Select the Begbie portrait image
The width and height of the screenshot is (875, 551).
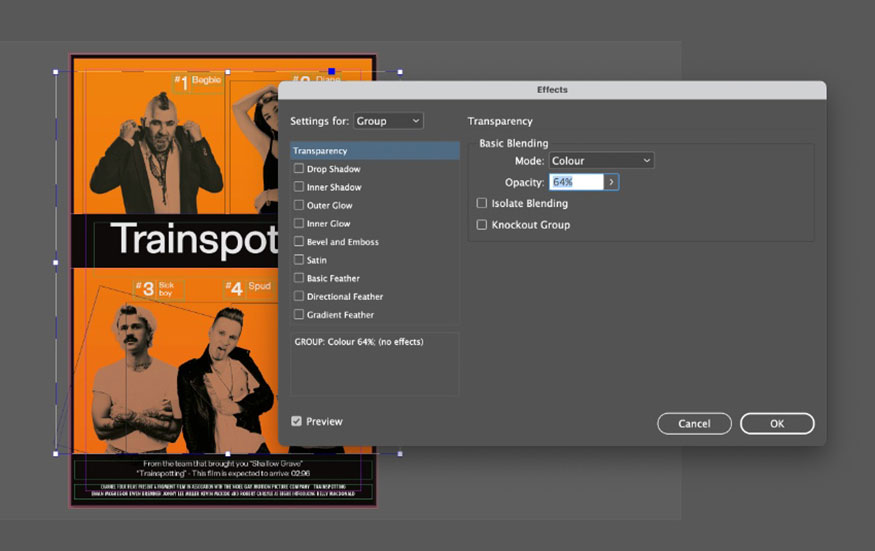(159, 152)
